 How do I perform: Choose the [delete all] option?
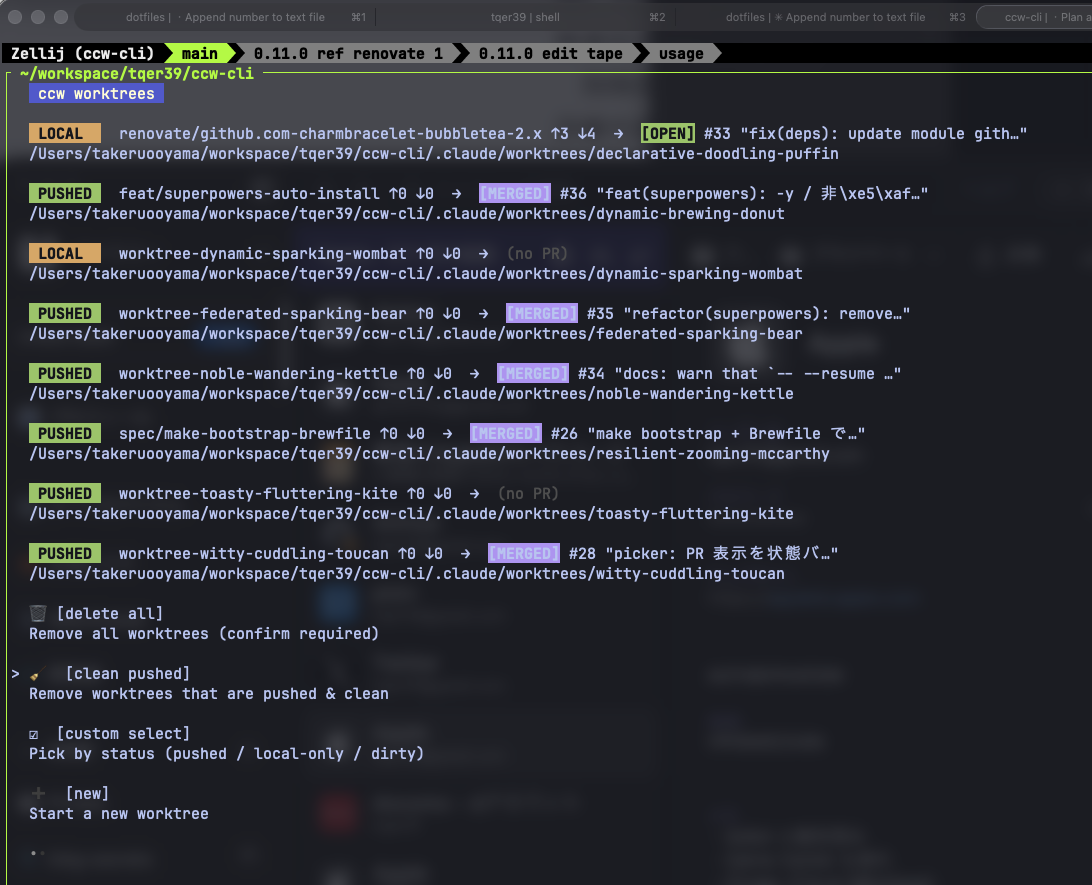coord(110,613)
